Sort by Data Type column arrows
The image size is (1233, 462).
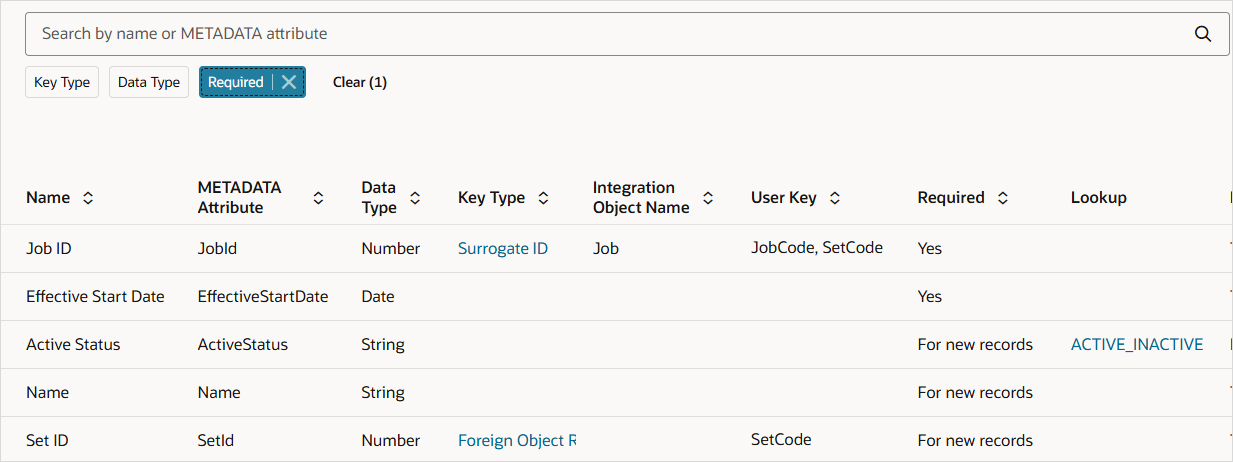point(415,198)
